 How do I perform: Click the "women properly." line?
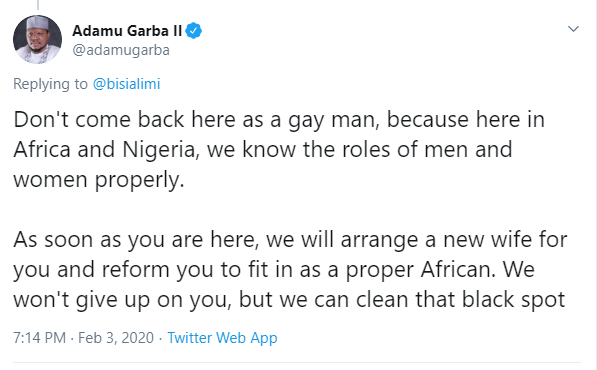[99, 180]
